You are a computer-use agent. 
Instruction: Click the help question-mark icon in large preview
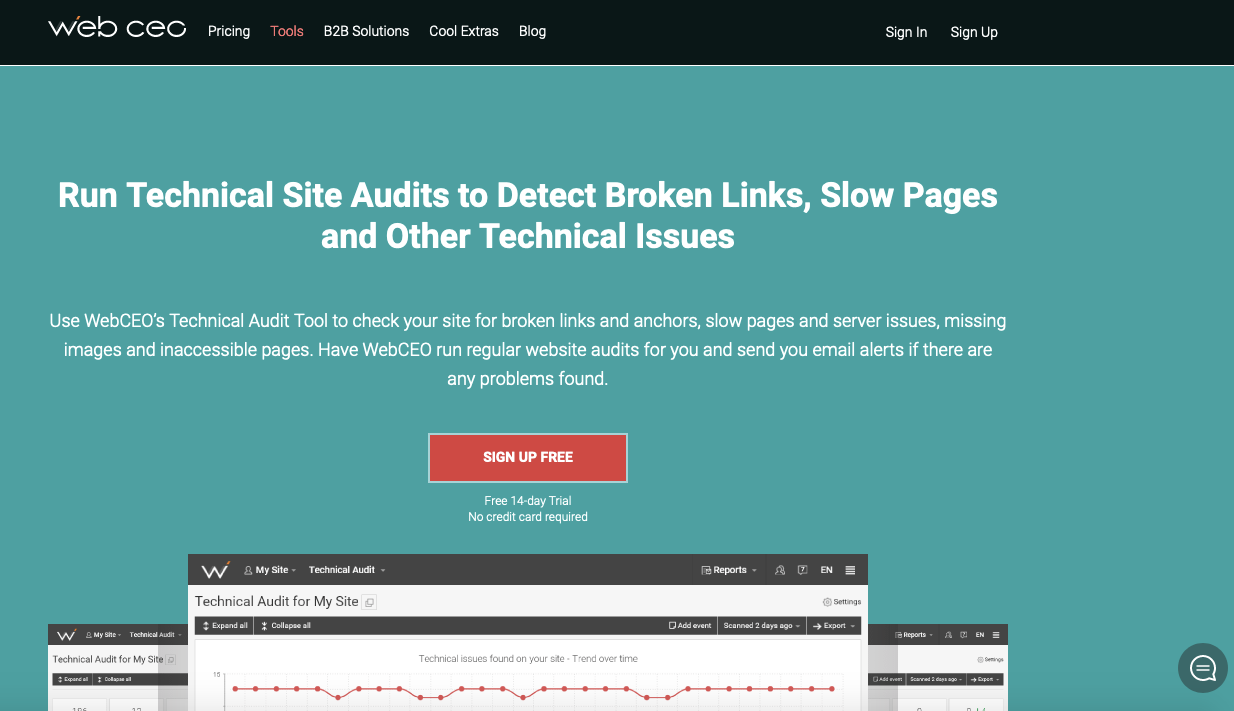coord(803,570)
